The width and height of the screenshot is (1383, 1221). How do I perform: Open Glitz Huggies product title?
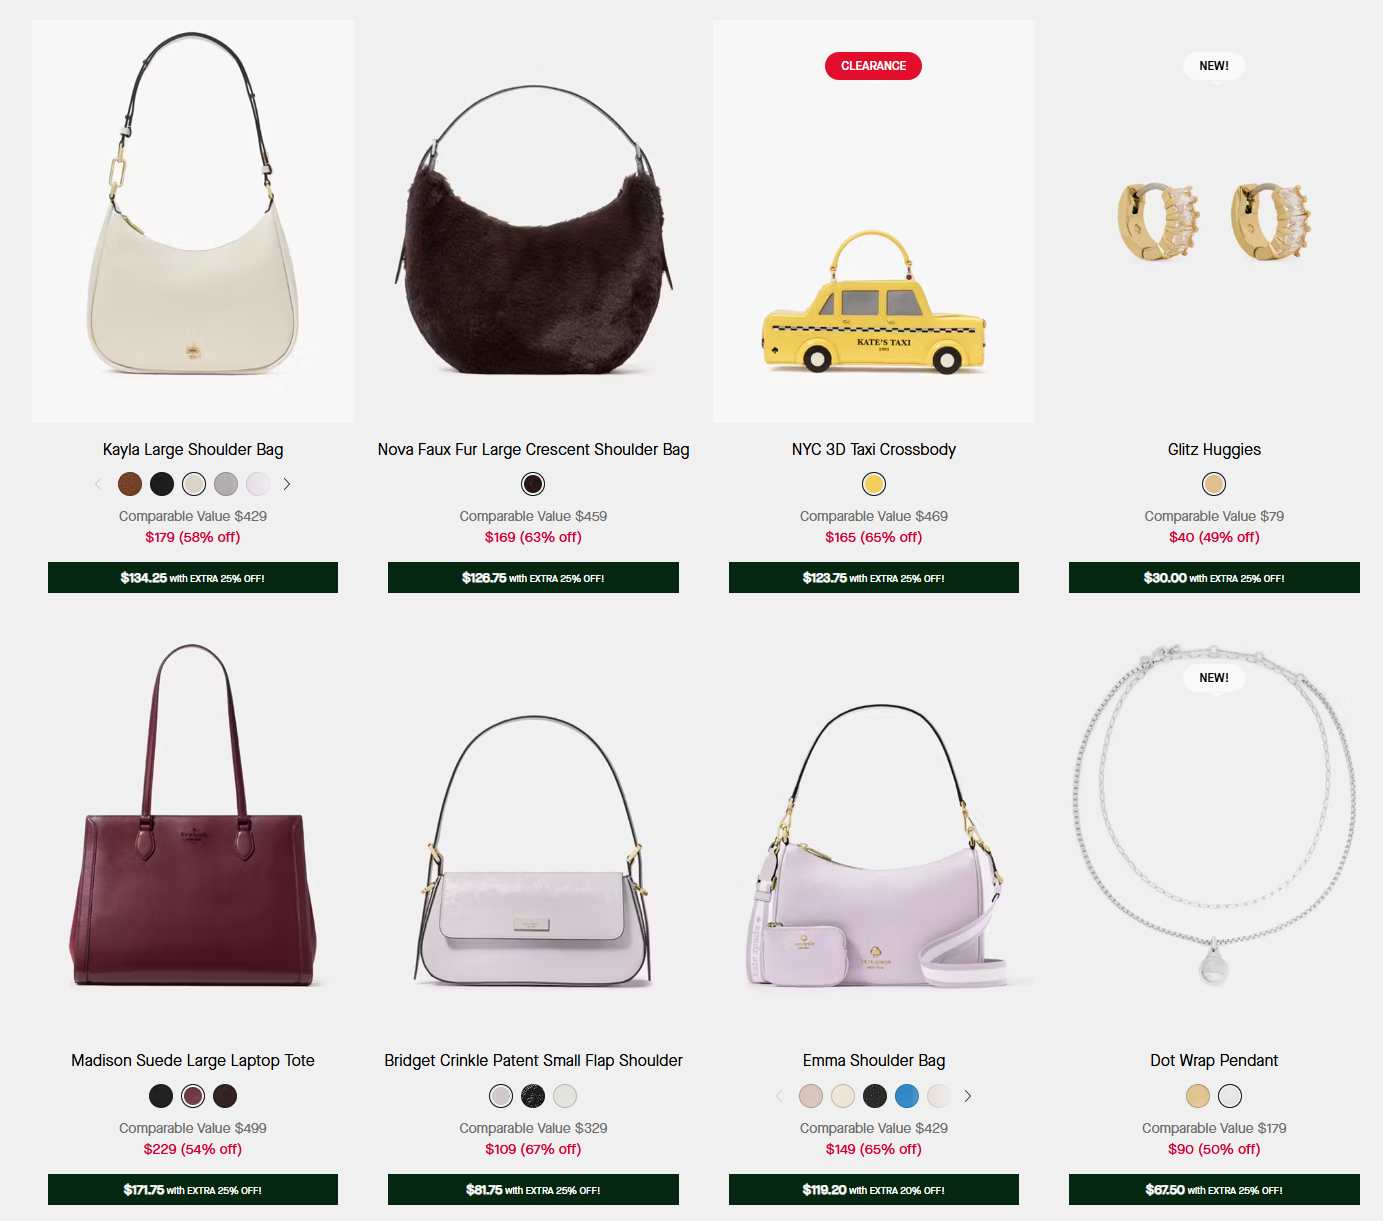point(1214,450)
